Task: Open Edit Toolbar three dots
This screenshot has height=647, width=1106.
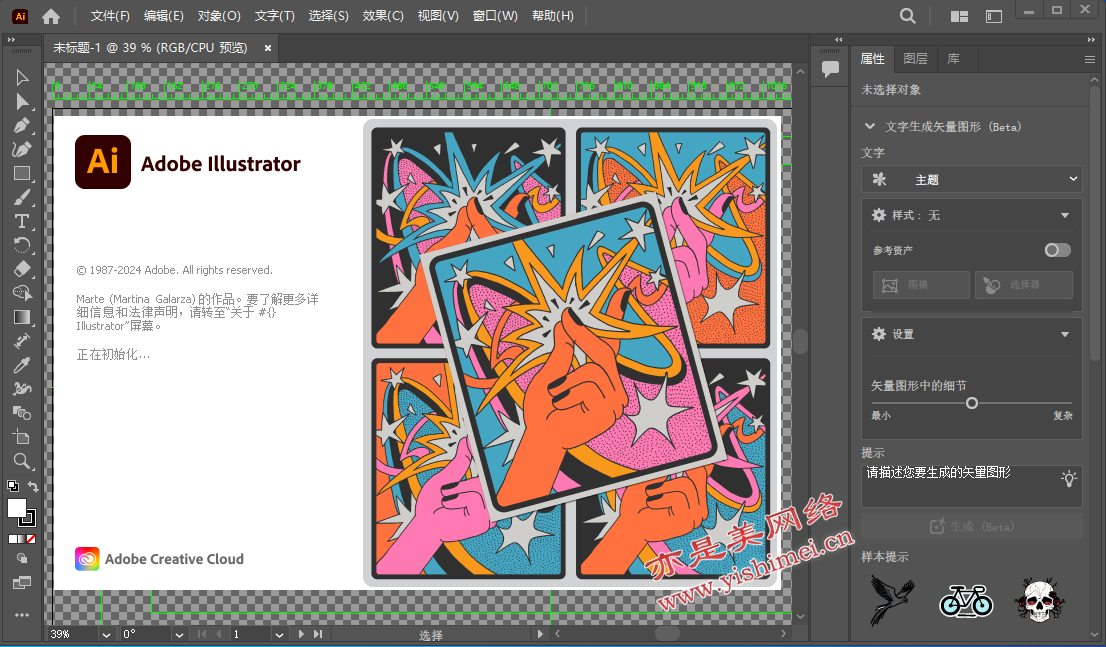Action: [22, 615]
